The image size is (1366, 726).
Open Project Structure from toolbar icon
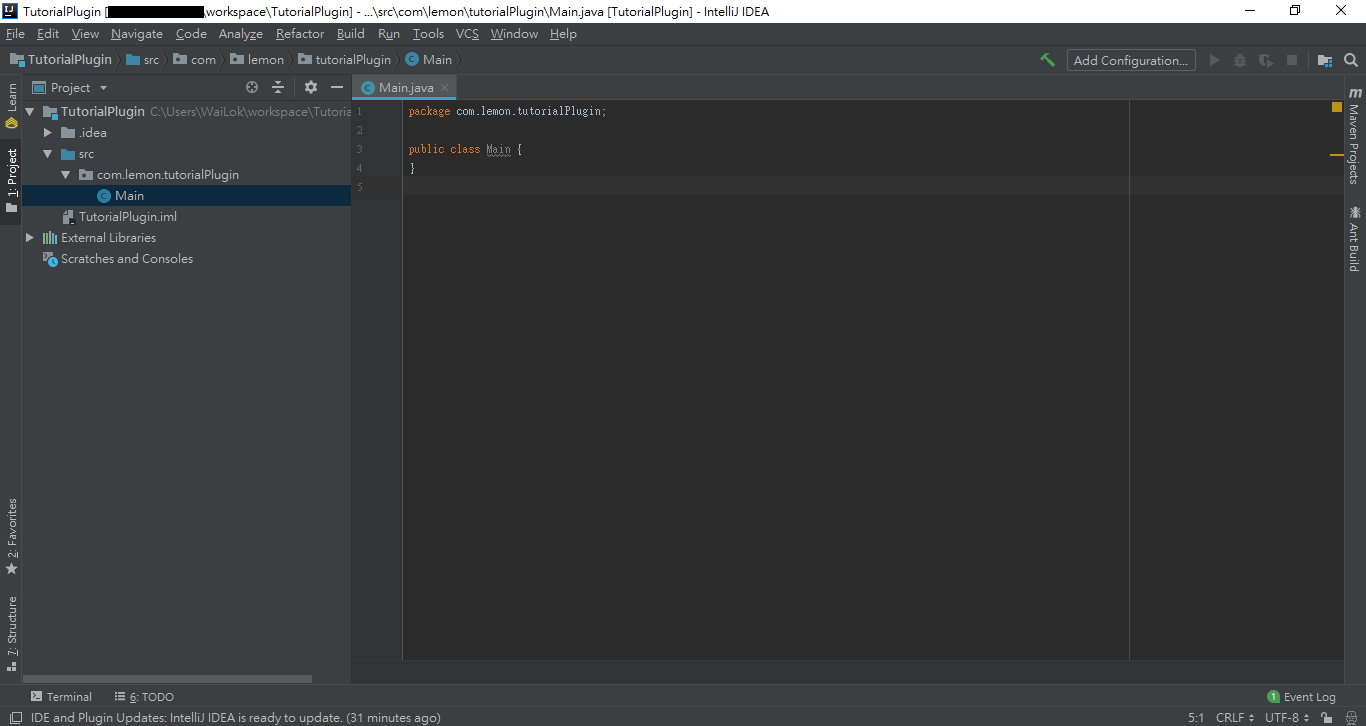pyautogui.click(x=1325, y=60)
